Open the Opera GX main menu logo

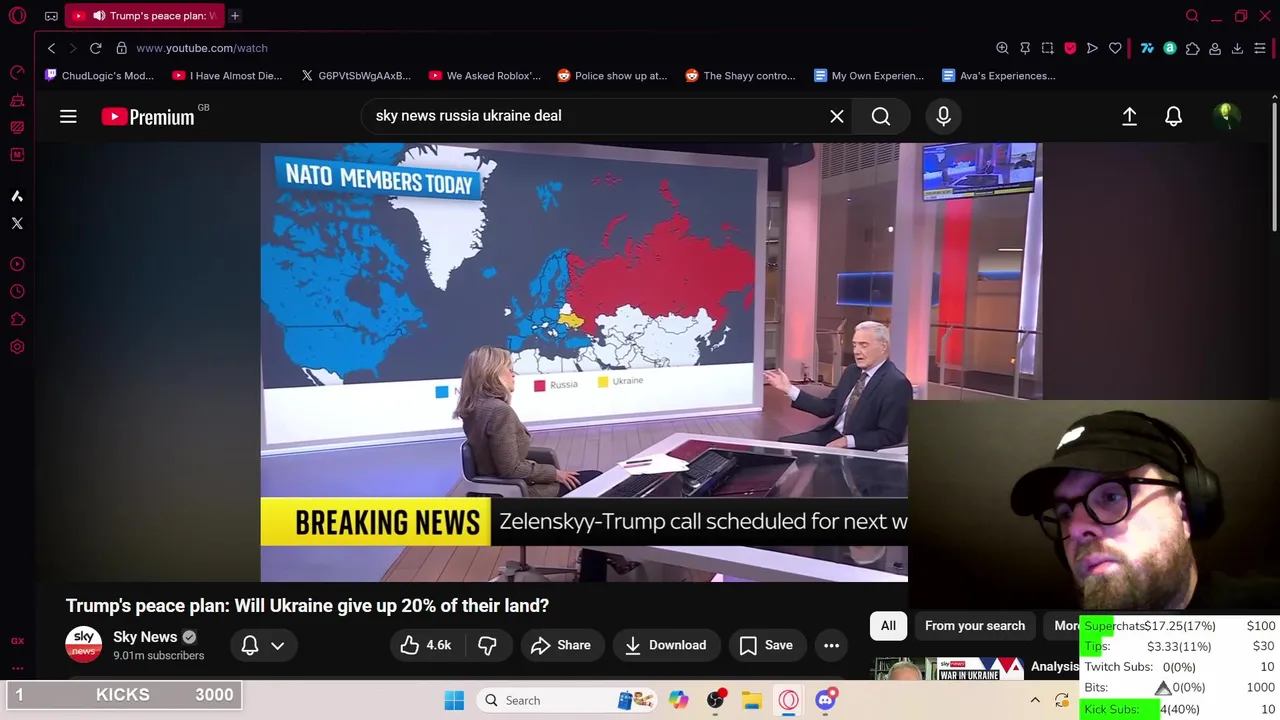coord(17,16)
